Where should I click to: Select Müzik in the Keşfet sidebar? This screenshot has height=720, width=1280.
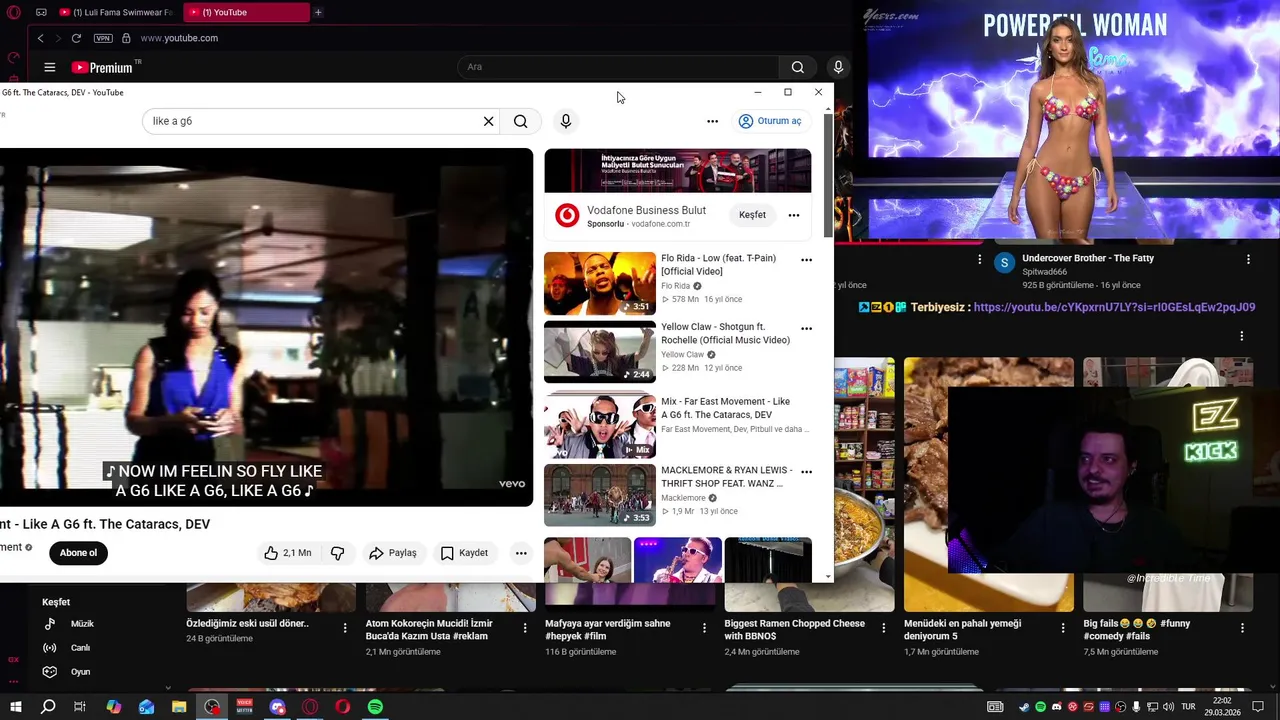tap(82, 624)
